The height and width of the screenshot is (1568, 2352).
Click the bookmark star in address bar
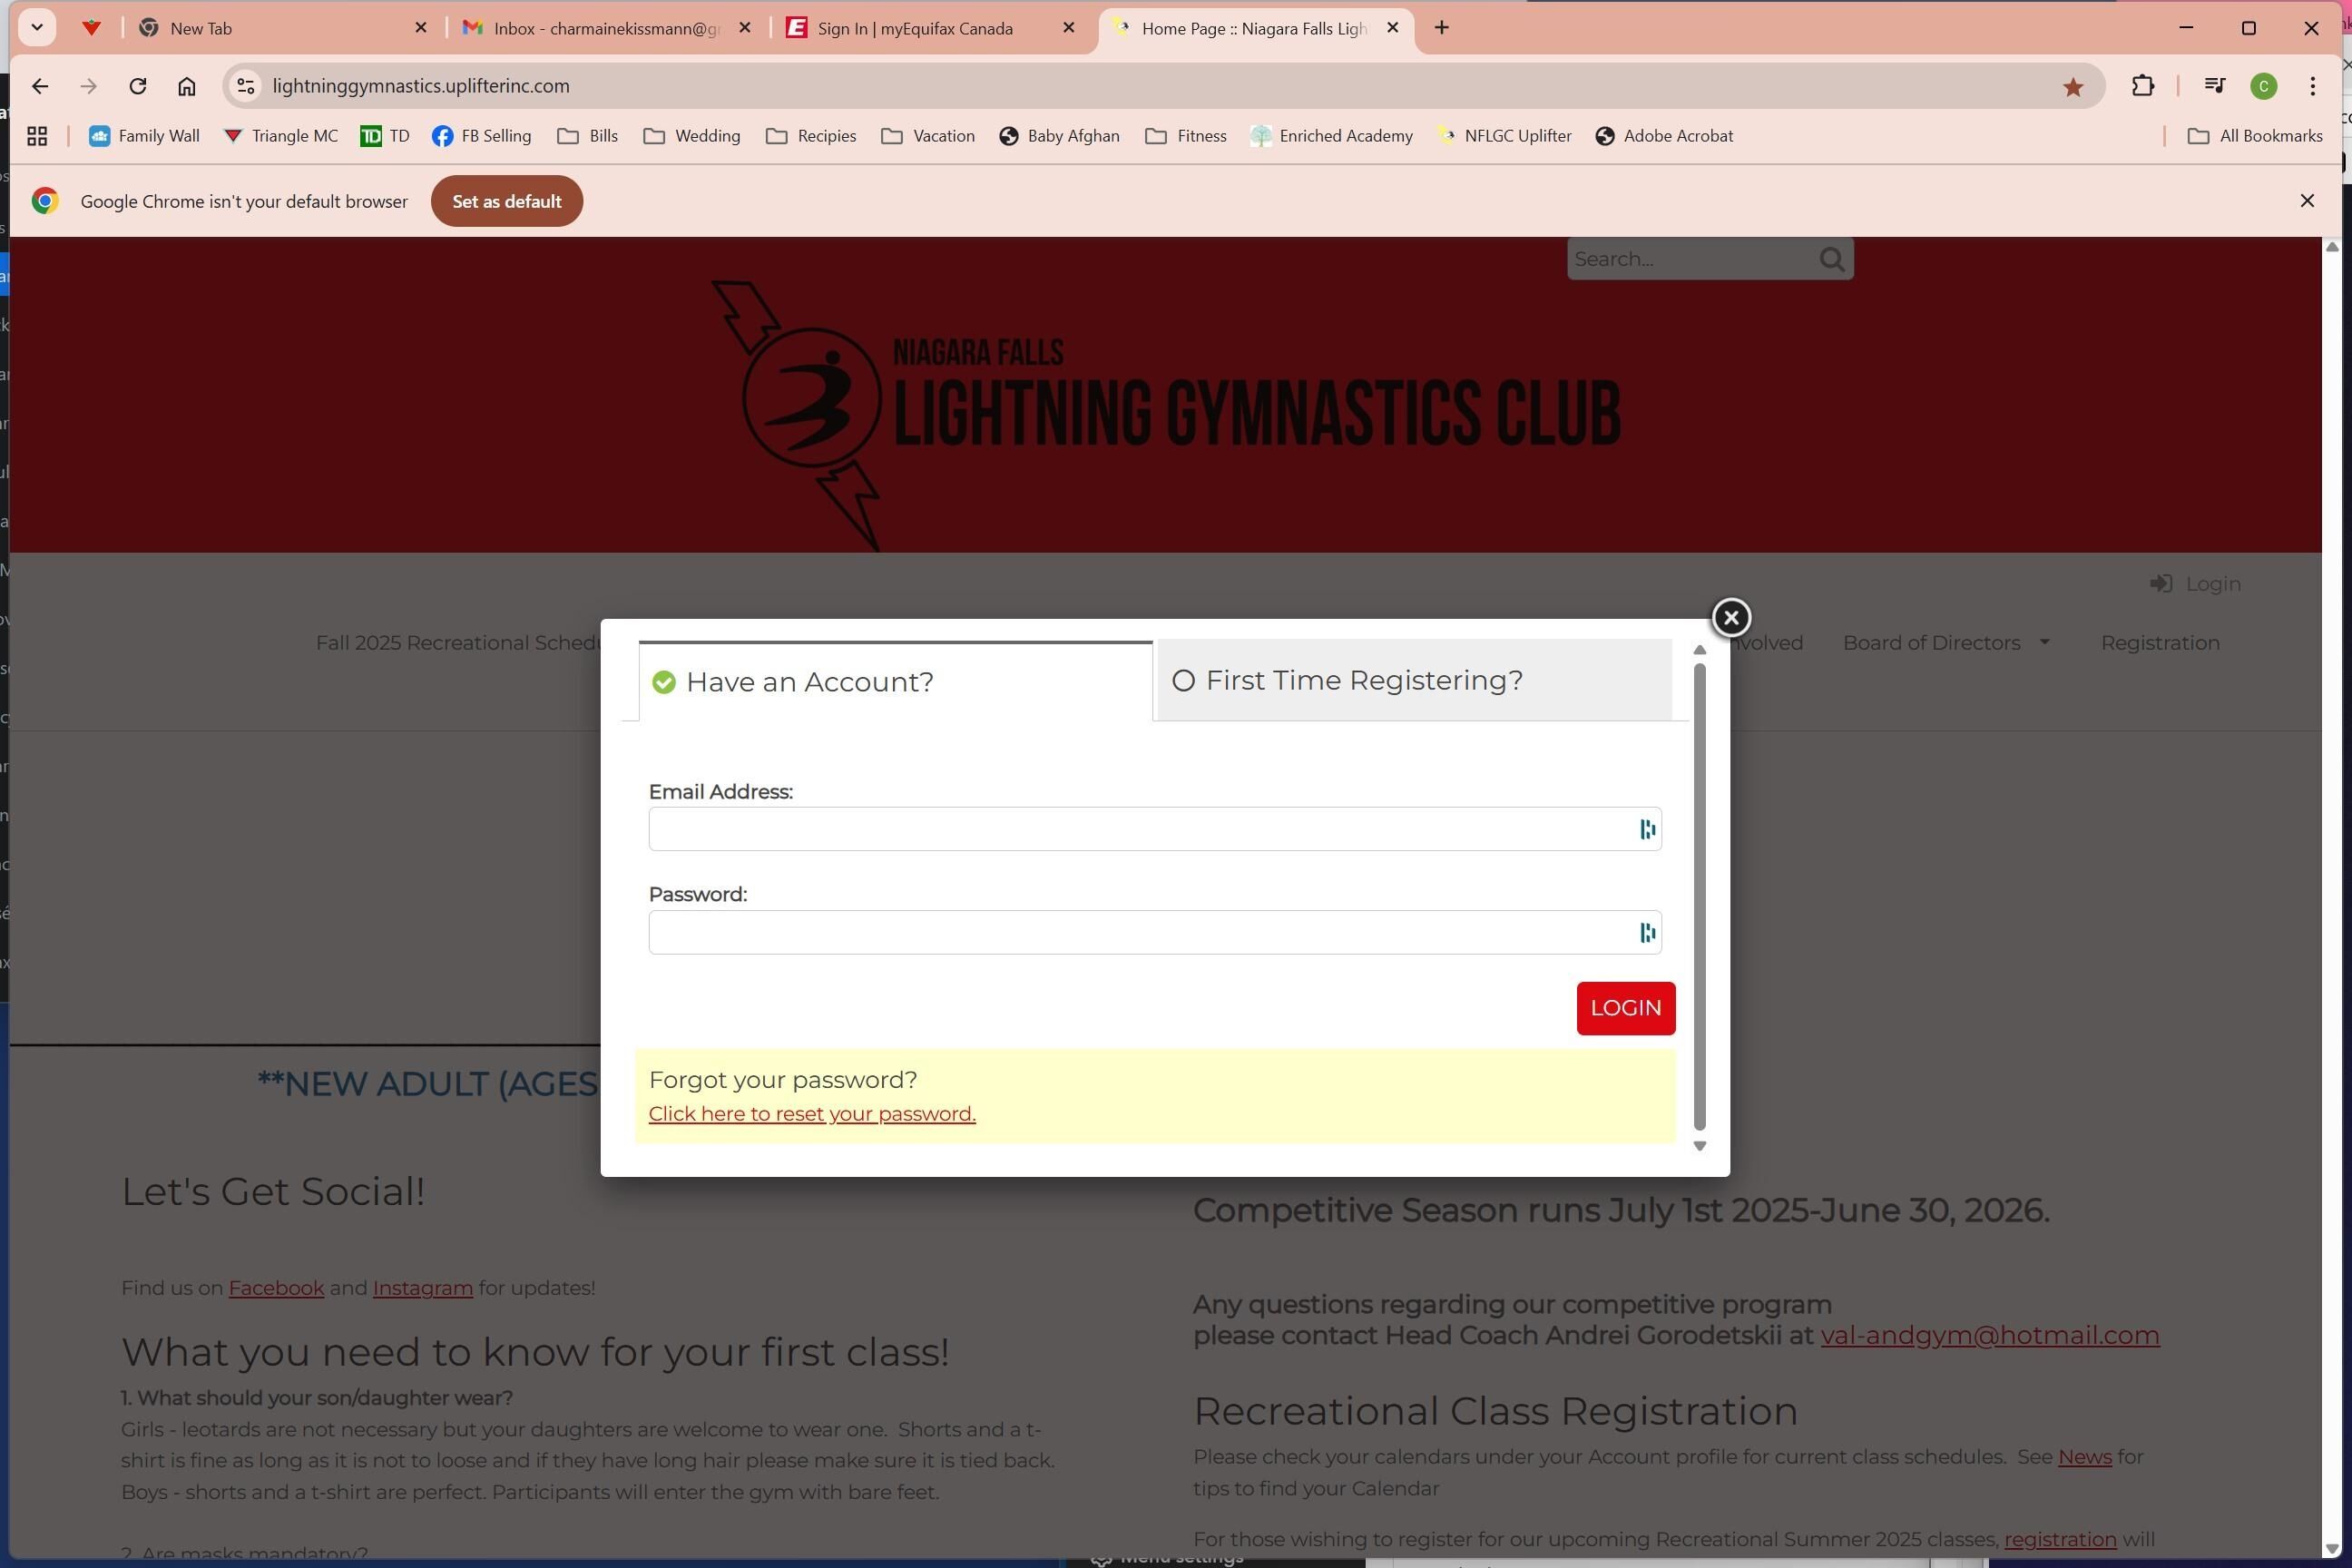[2072, 87]
